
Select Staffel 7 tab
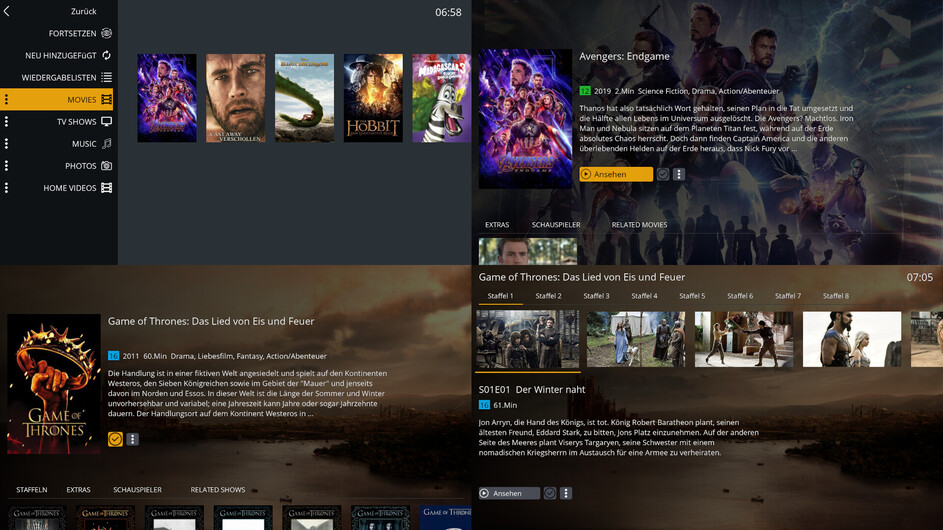(788, 296)
